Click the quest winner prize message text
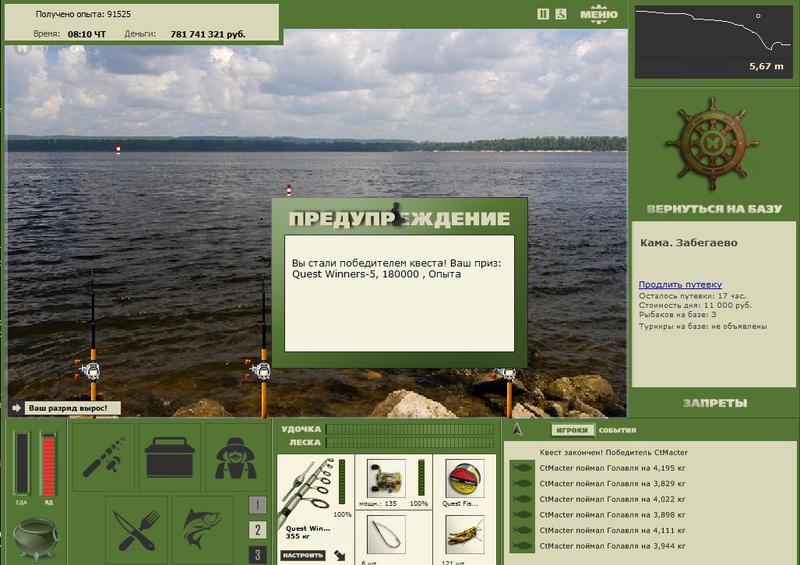Image resolution: width=800 pixels, height=565 pixels. [396, 268]
